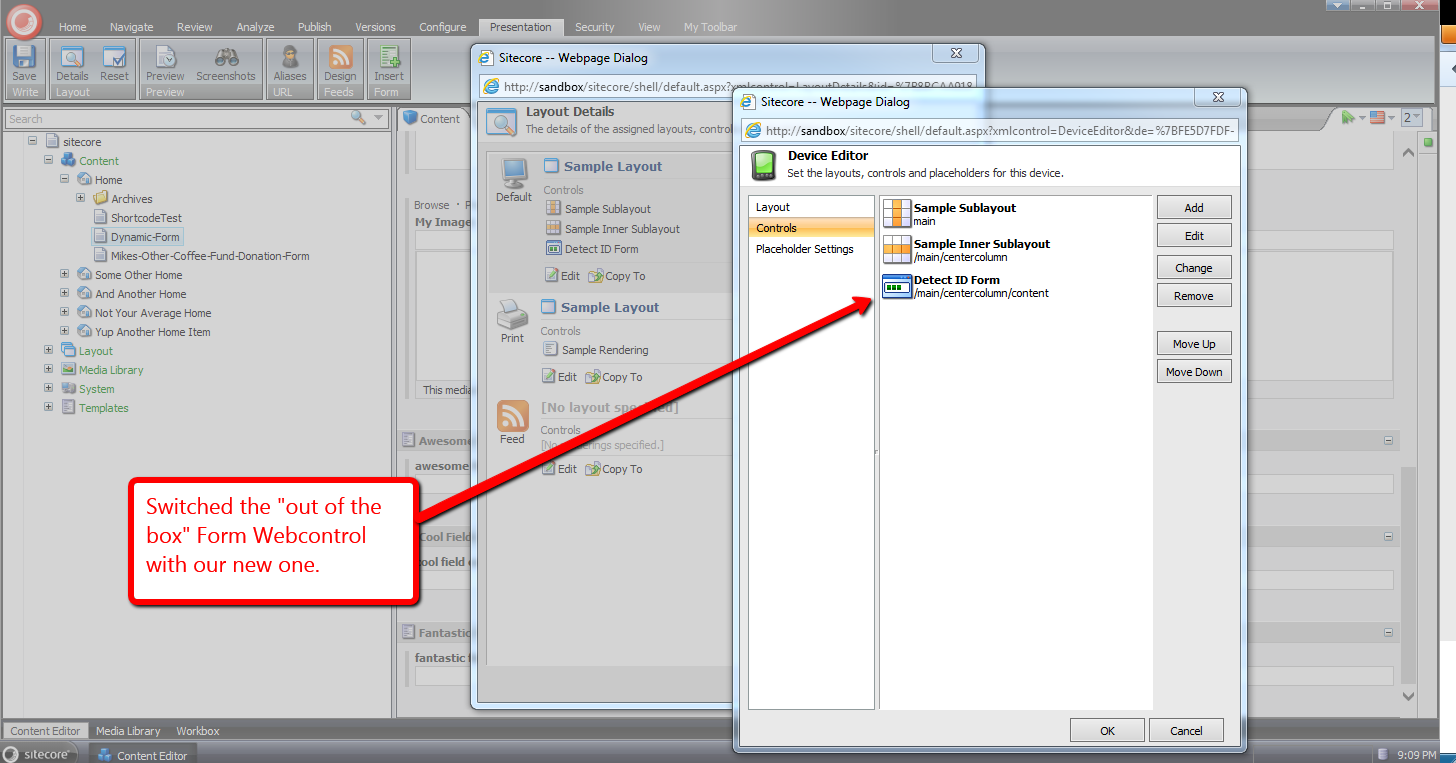Click the Design feeds icon
1456x763 pixels.
click(340, 59)
